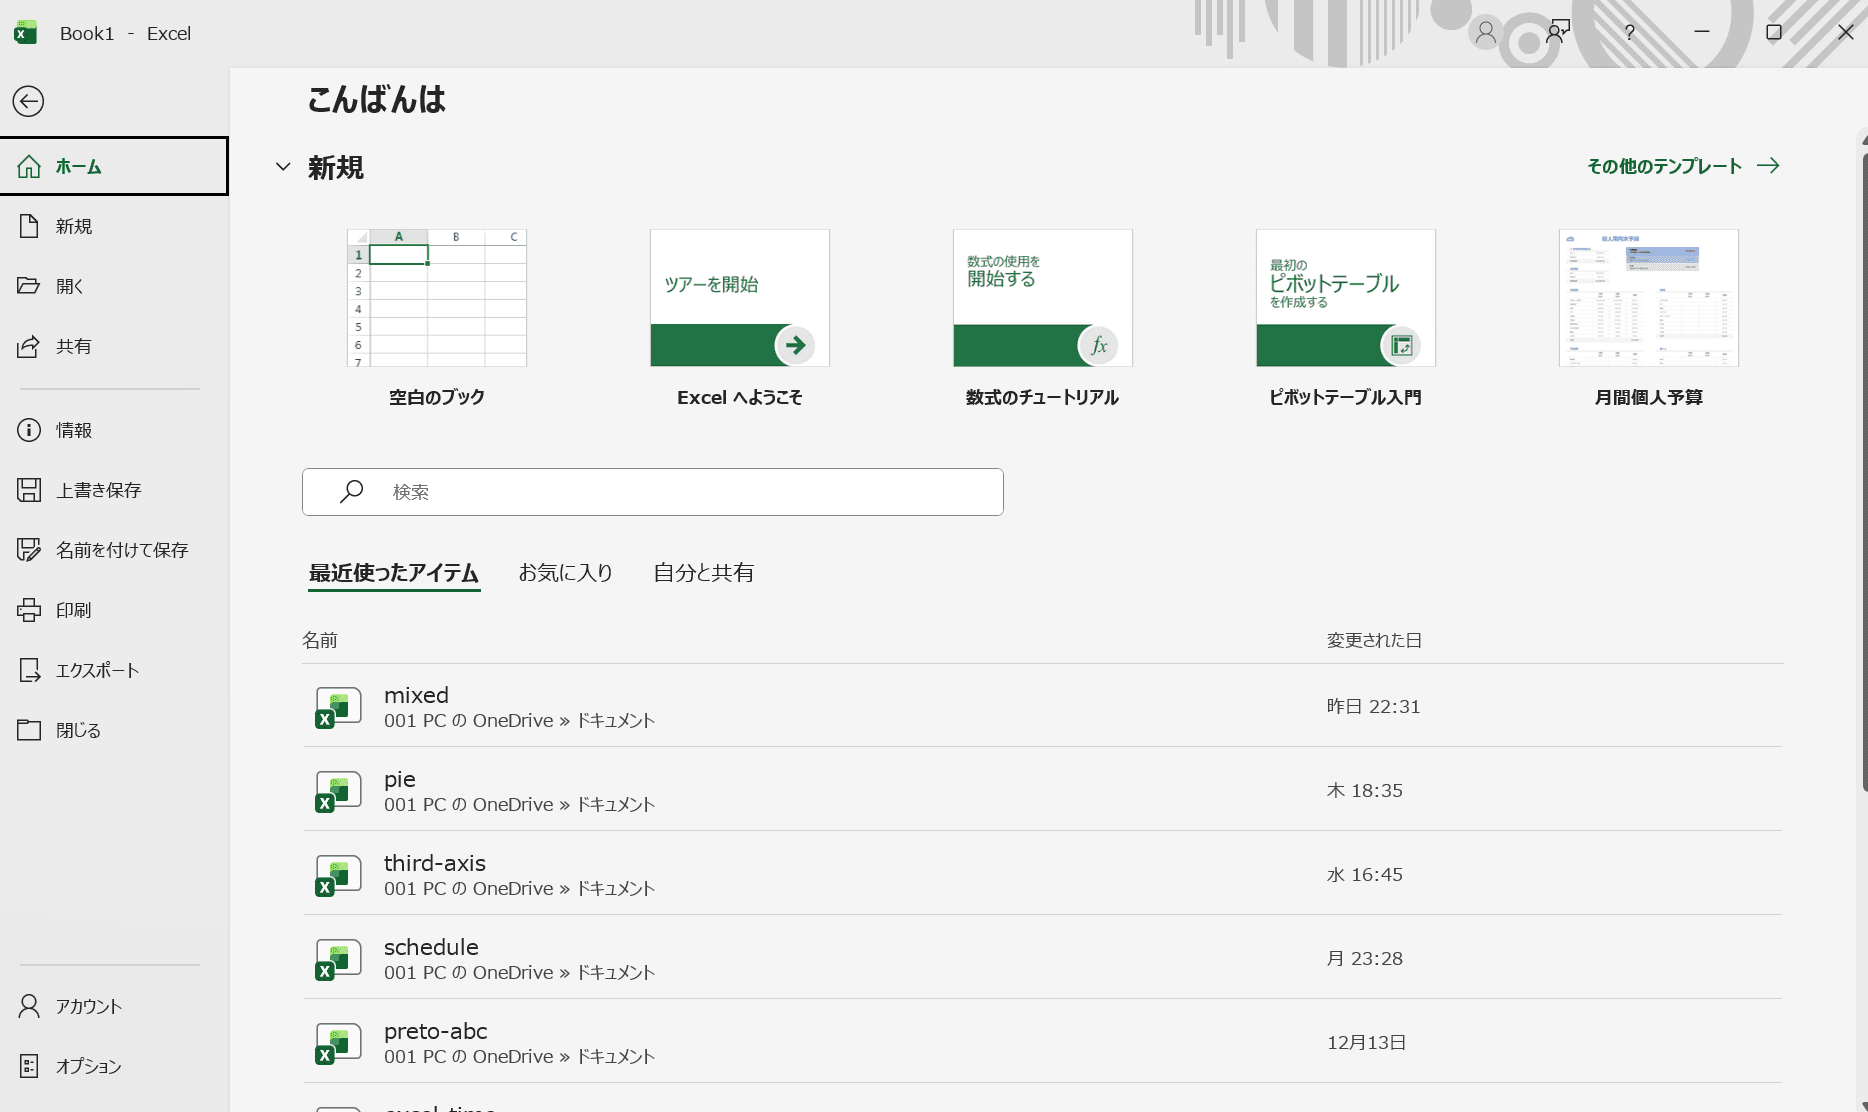Open その他のテンプレート link

tap(1682, 166)
